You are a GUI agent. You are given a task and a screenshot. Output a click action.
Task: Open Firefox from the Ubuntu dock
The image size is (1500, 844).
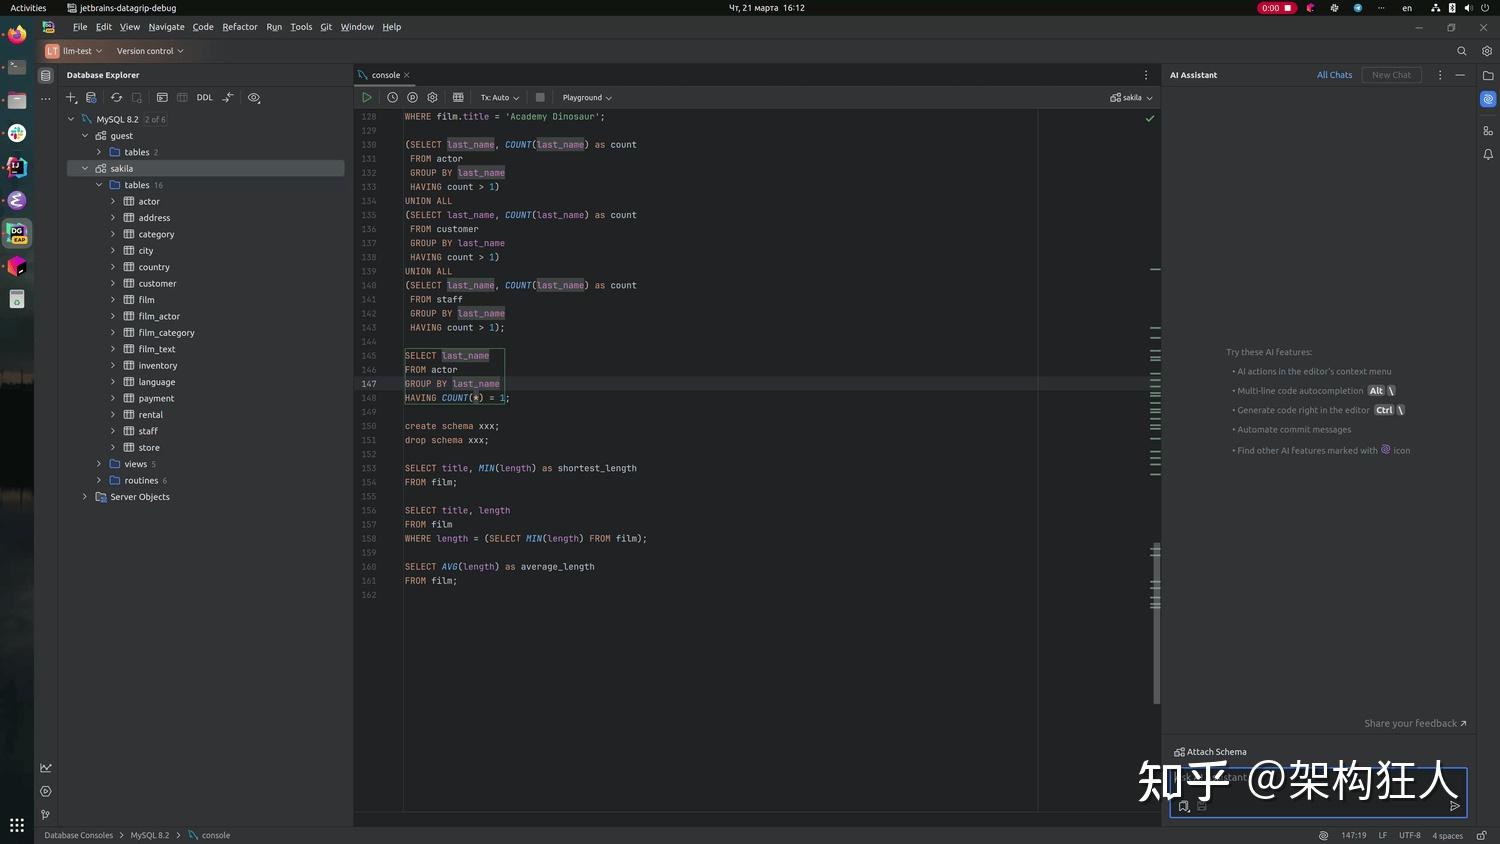(17, 35)
